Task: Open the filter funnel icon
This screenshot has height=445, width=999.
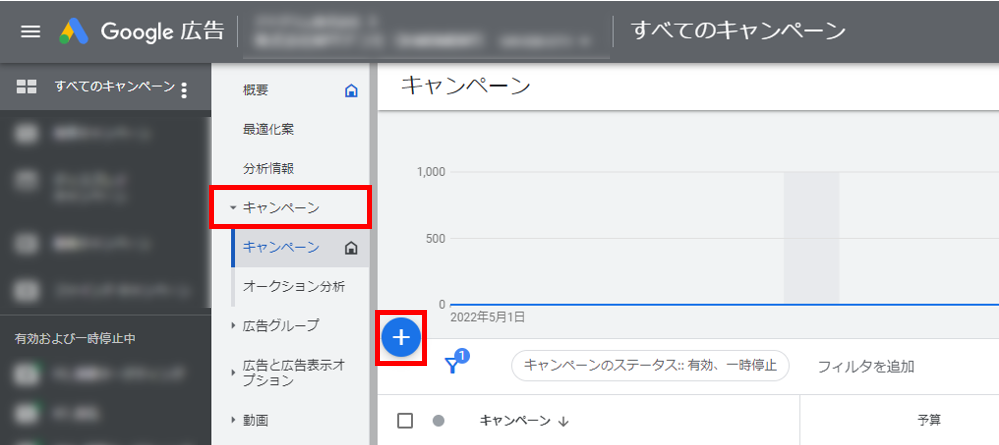Action: (453, 366)
